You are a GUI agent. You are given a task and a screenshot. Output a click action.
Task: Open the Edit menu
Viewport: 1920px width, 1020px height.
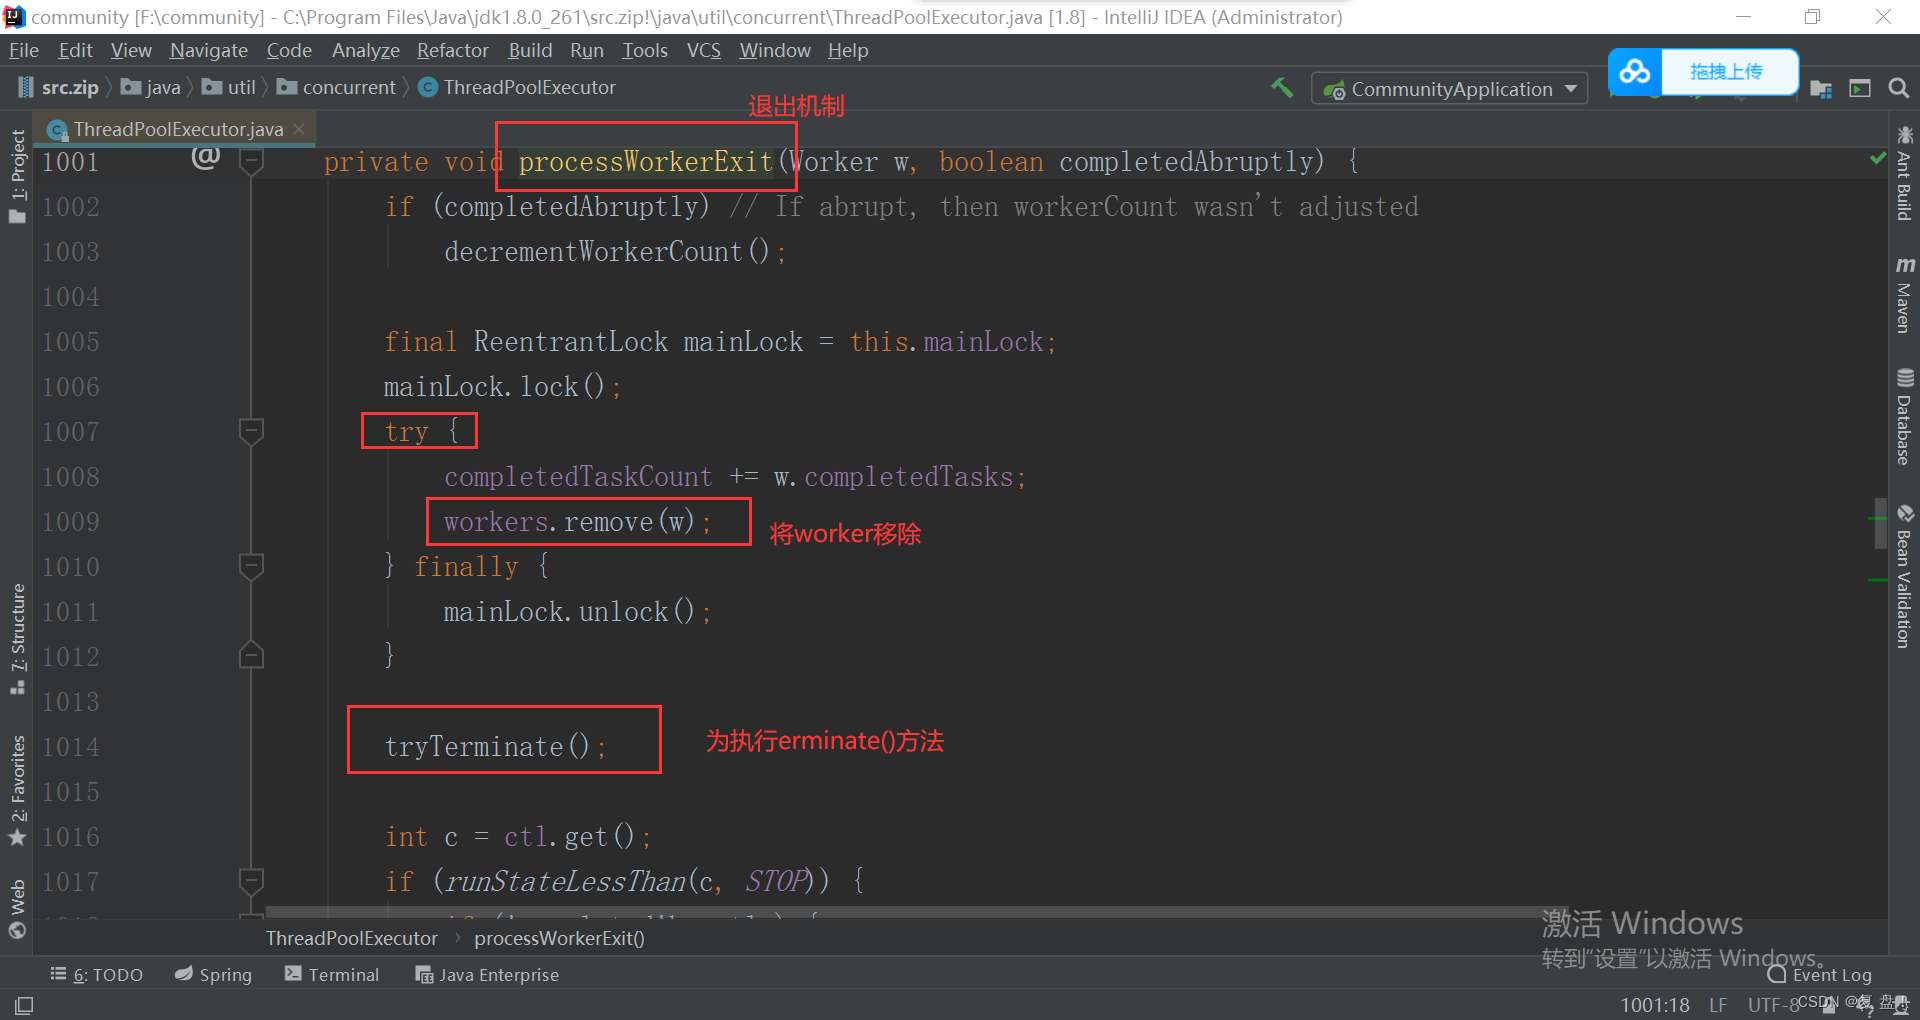pyautogui.click(x=75, y=50)
